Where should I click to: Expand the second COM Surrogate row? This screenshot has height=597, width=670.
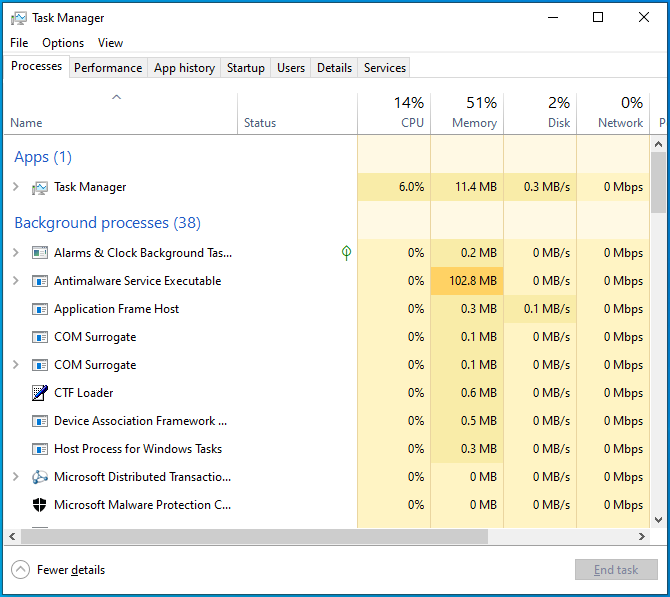(16, 365)
